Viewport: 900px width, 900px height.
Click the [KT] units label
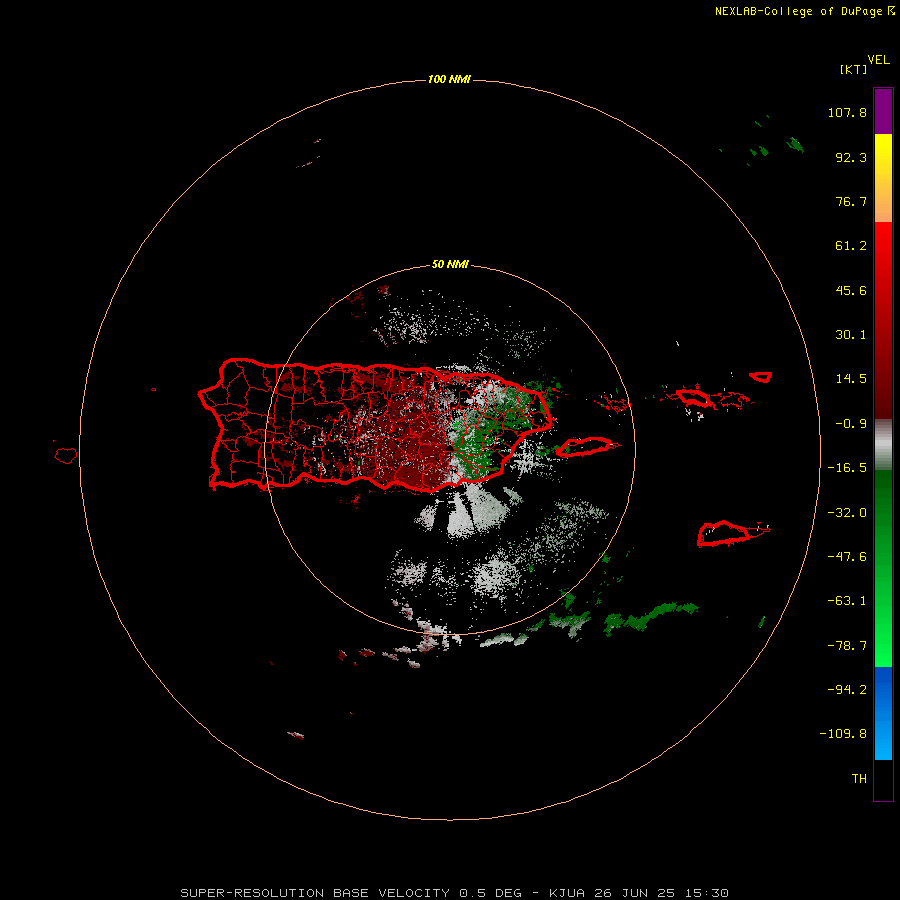pos(854,69)
